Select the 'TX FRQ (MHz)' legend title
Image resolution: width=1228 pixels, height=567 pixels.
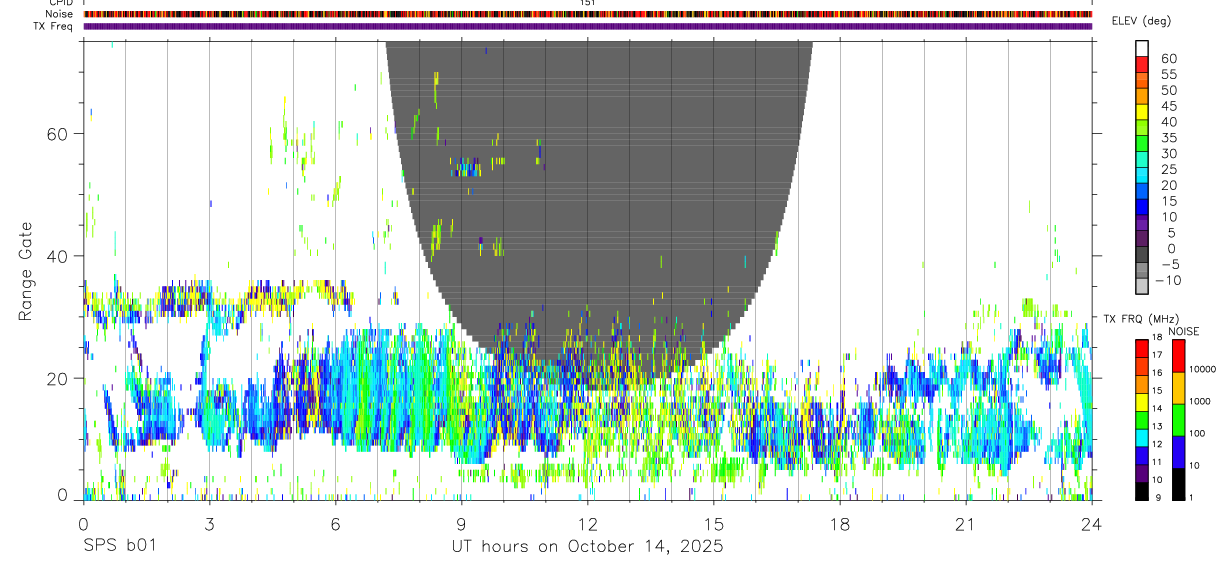1140,319
